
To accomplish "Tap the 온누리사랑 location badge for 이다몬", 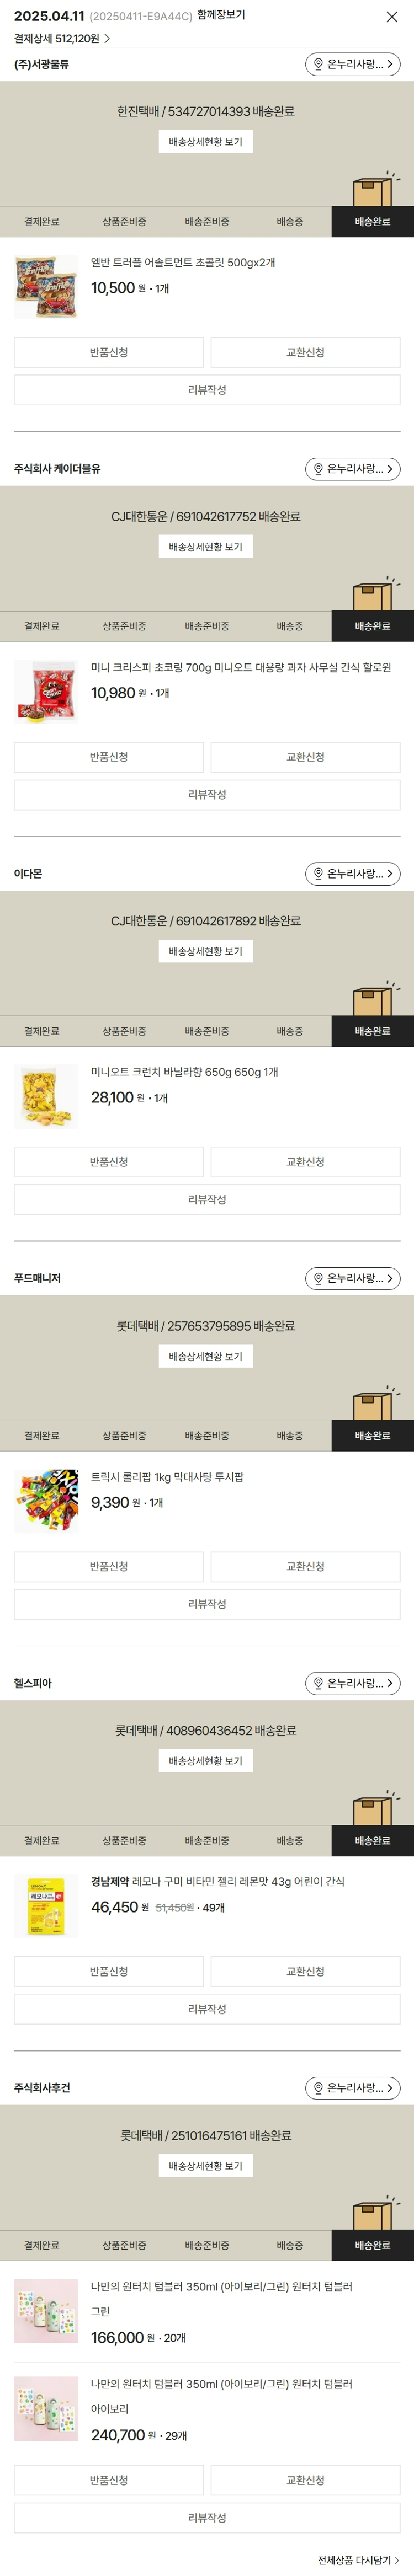I will [x=352, y=874].
